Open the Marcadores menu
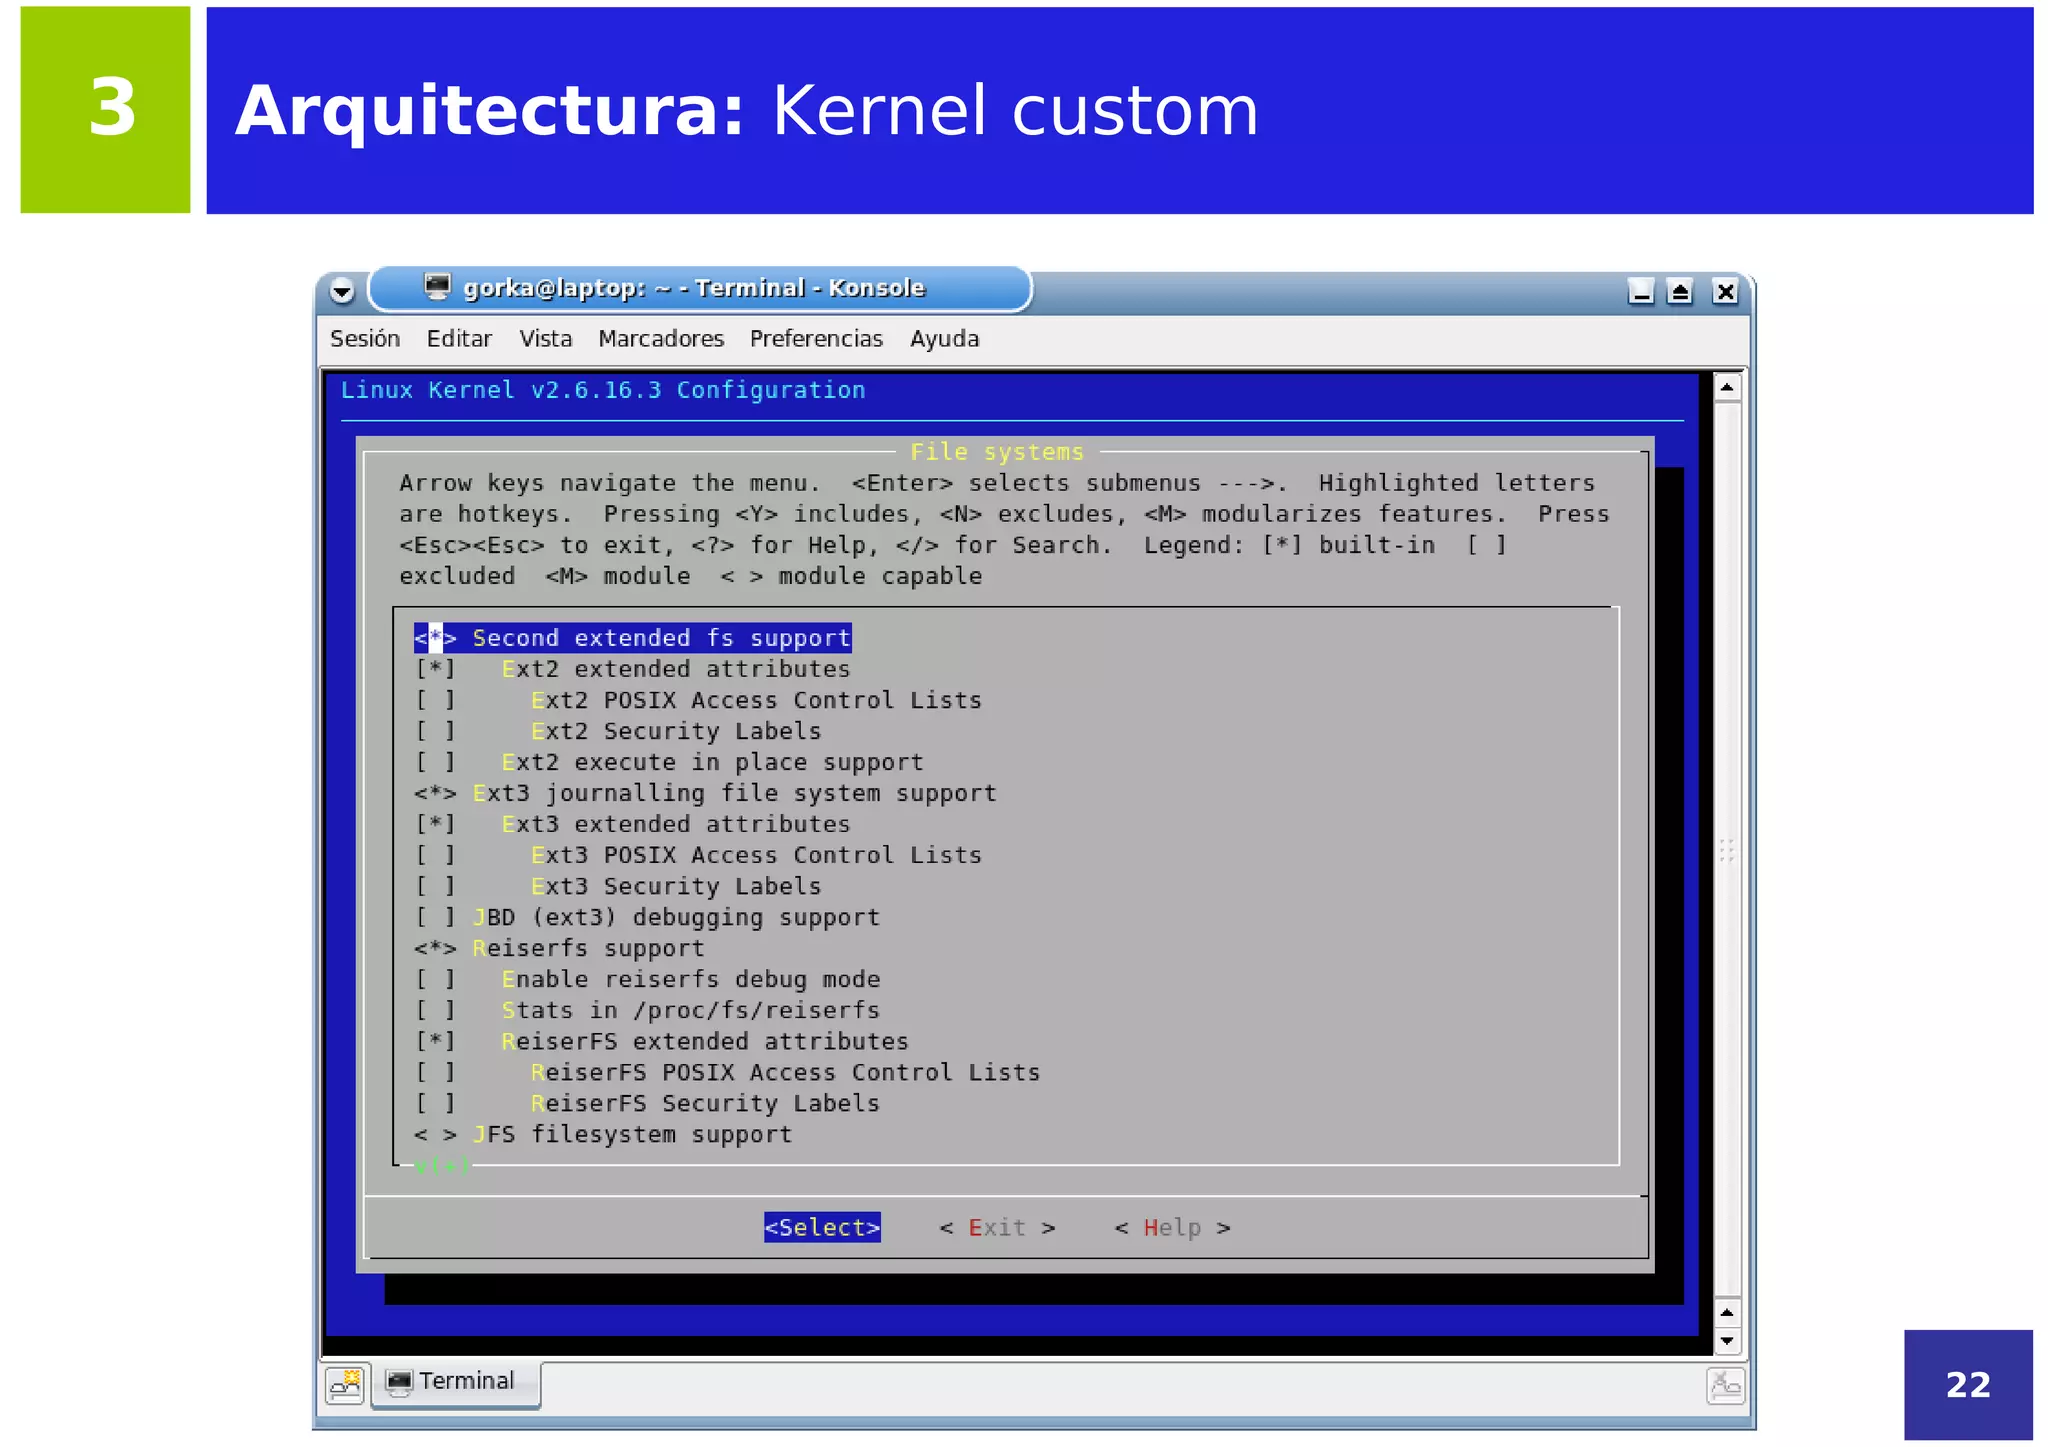This screenshot has height=1447, width=2048. pyautogui.click(x=661, y=339)
